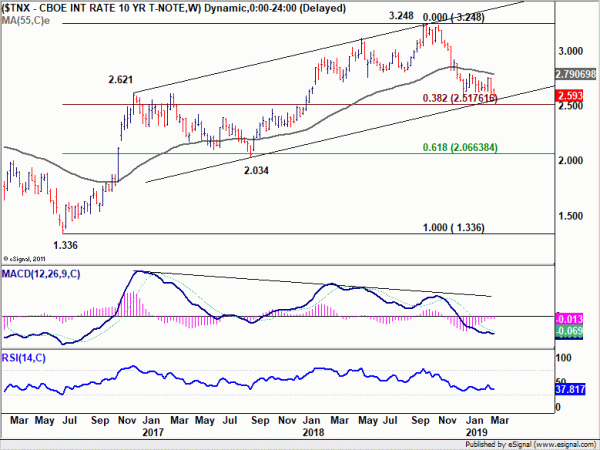Click the 2018 year marker on time axis

click(x=313, y=432)
